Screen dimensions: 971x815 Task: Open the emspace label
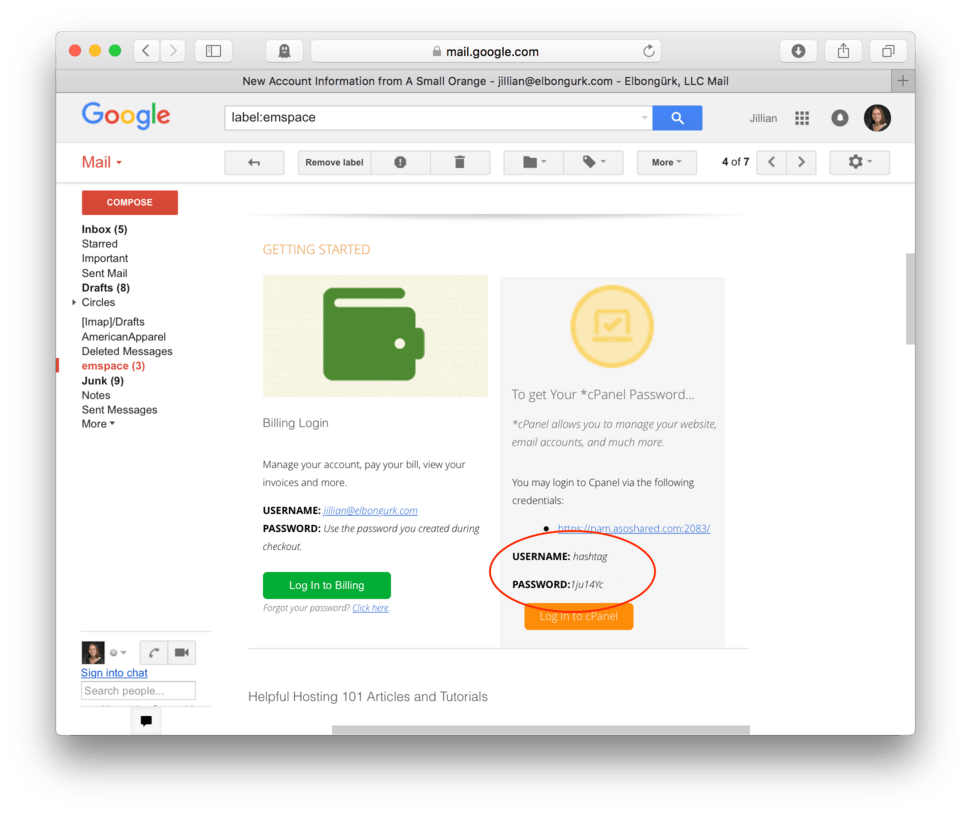[x=113, y=366]
